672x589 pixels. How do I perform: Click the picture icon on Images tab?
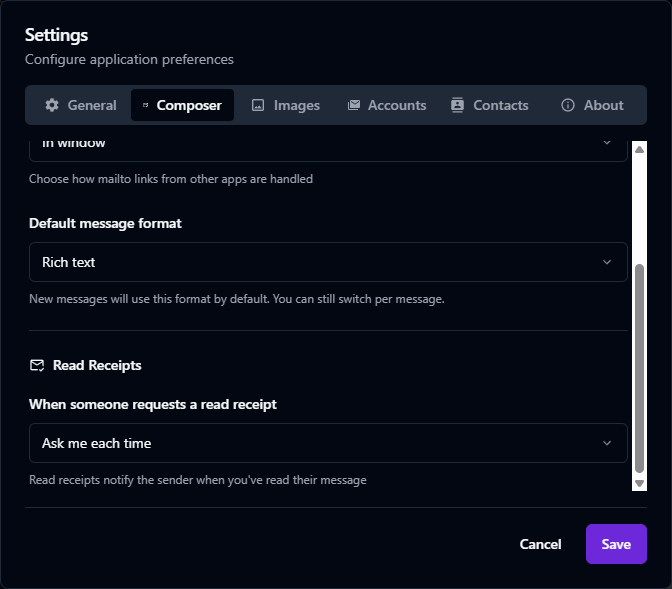pyautogui.click(x=258, y=105)
